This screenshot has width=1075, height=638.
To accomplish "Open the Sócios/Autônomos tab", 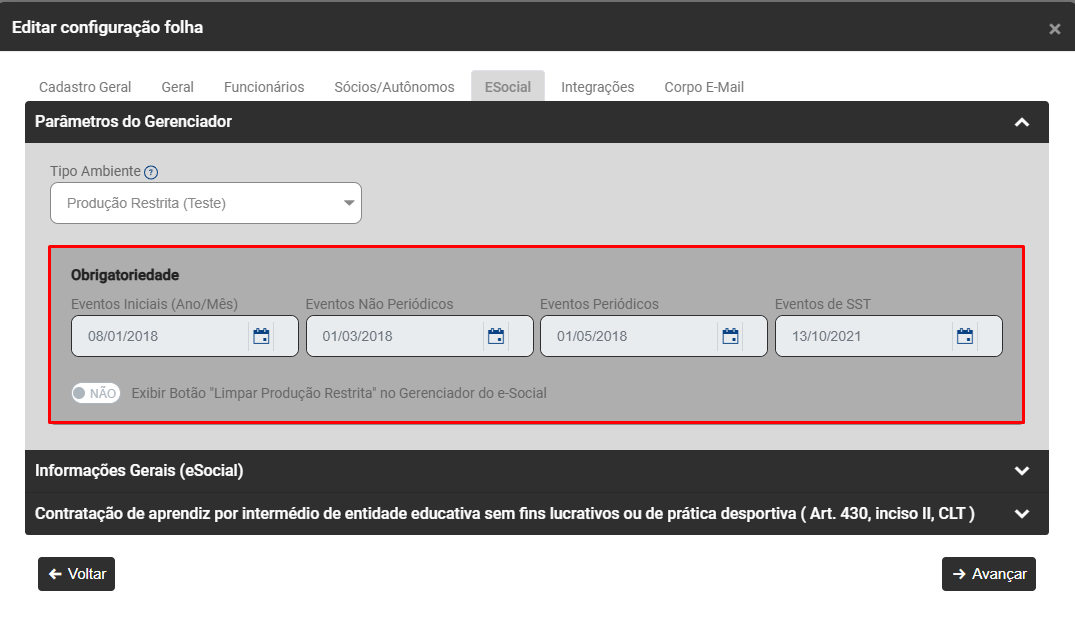I will pos(394,87).
